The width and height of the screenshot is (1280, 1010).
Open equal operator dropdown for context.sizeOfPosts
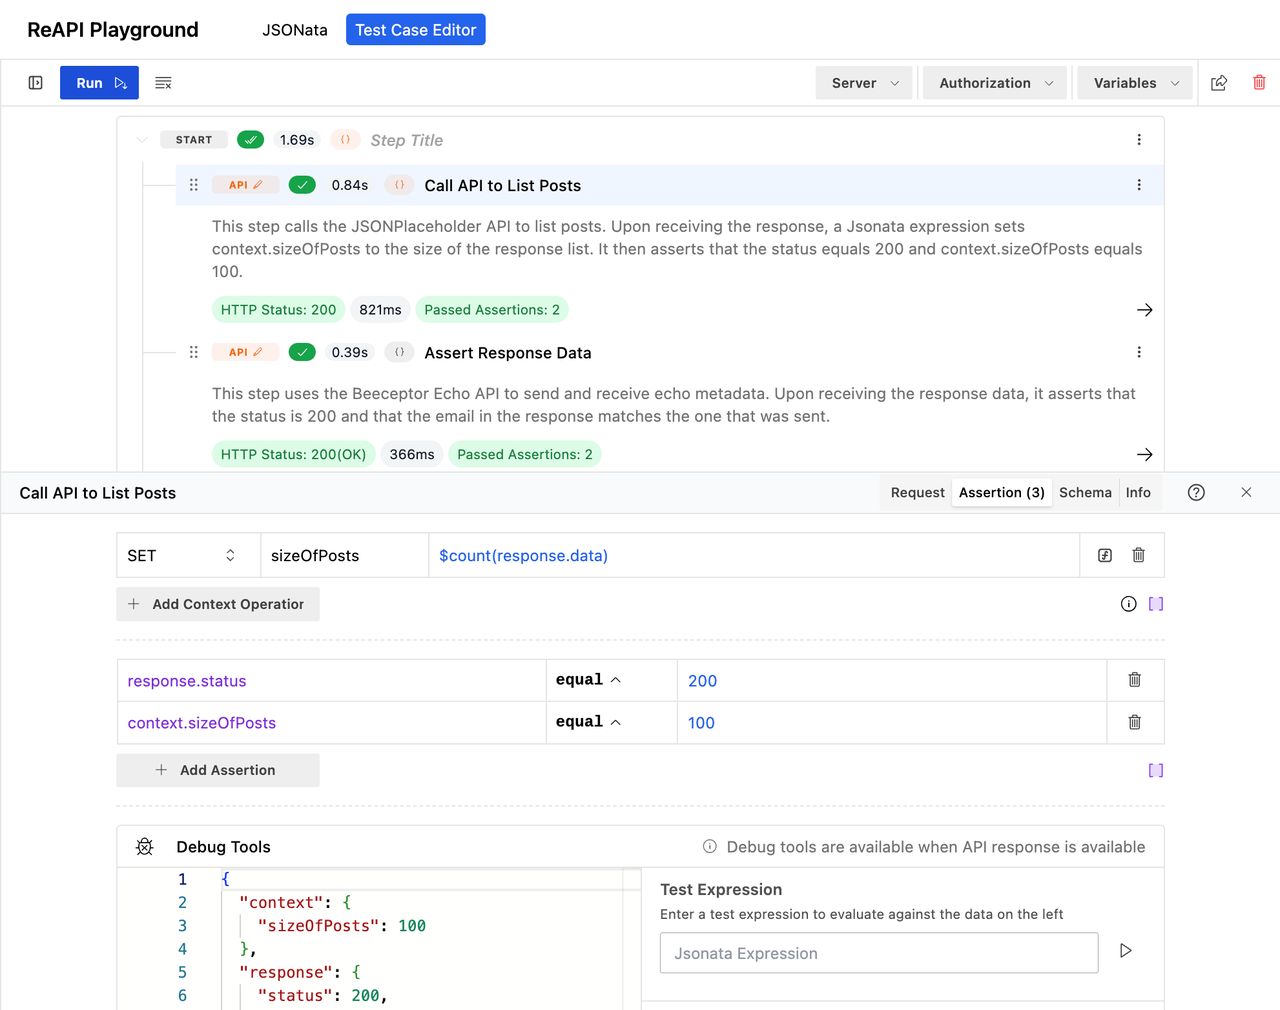(x=611, y=722)
